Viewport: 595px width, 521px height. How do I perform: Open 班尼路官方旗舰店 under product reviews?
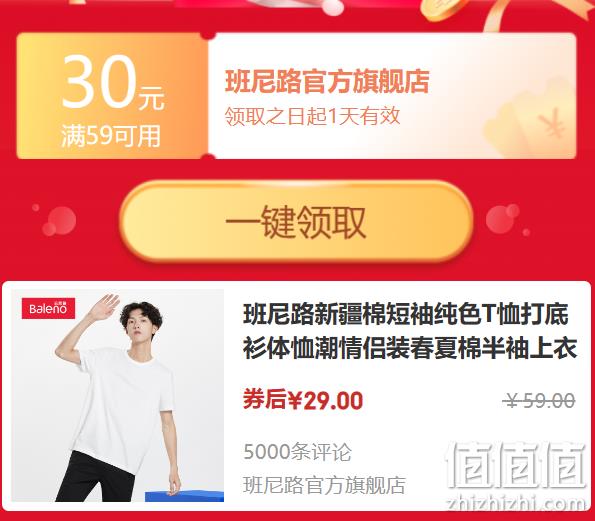point(324,485)
